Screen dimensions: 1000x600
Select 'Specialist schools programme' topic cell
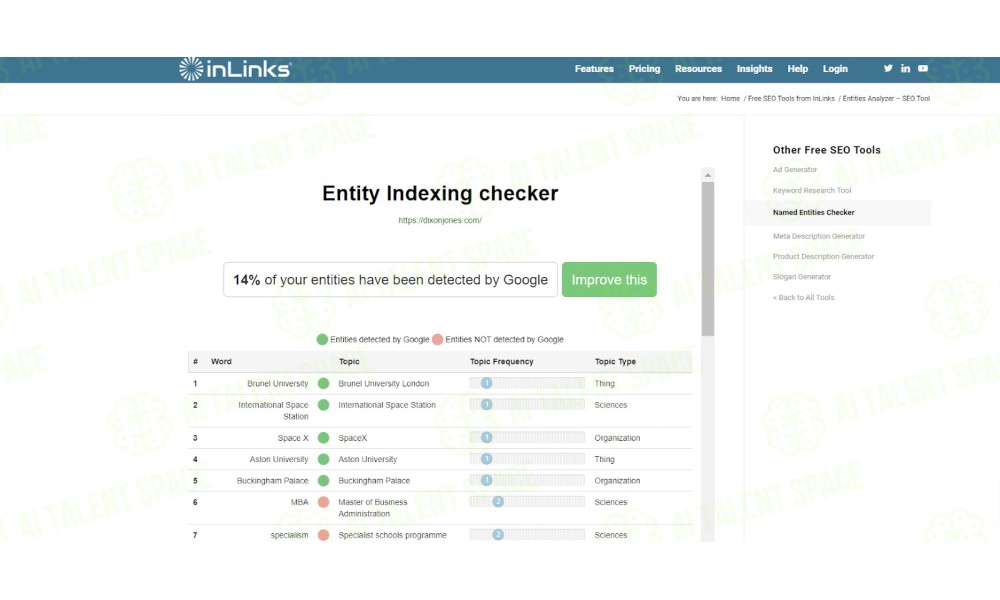[392, 535]
